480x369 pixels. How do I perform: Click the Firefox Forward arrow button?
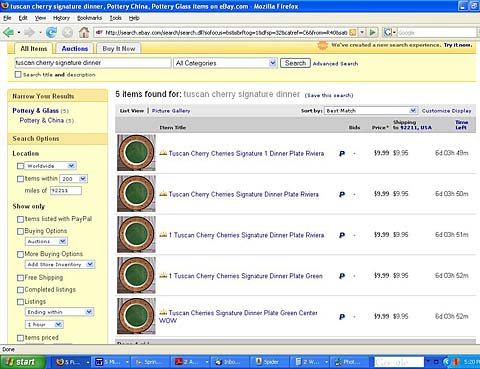30,32
